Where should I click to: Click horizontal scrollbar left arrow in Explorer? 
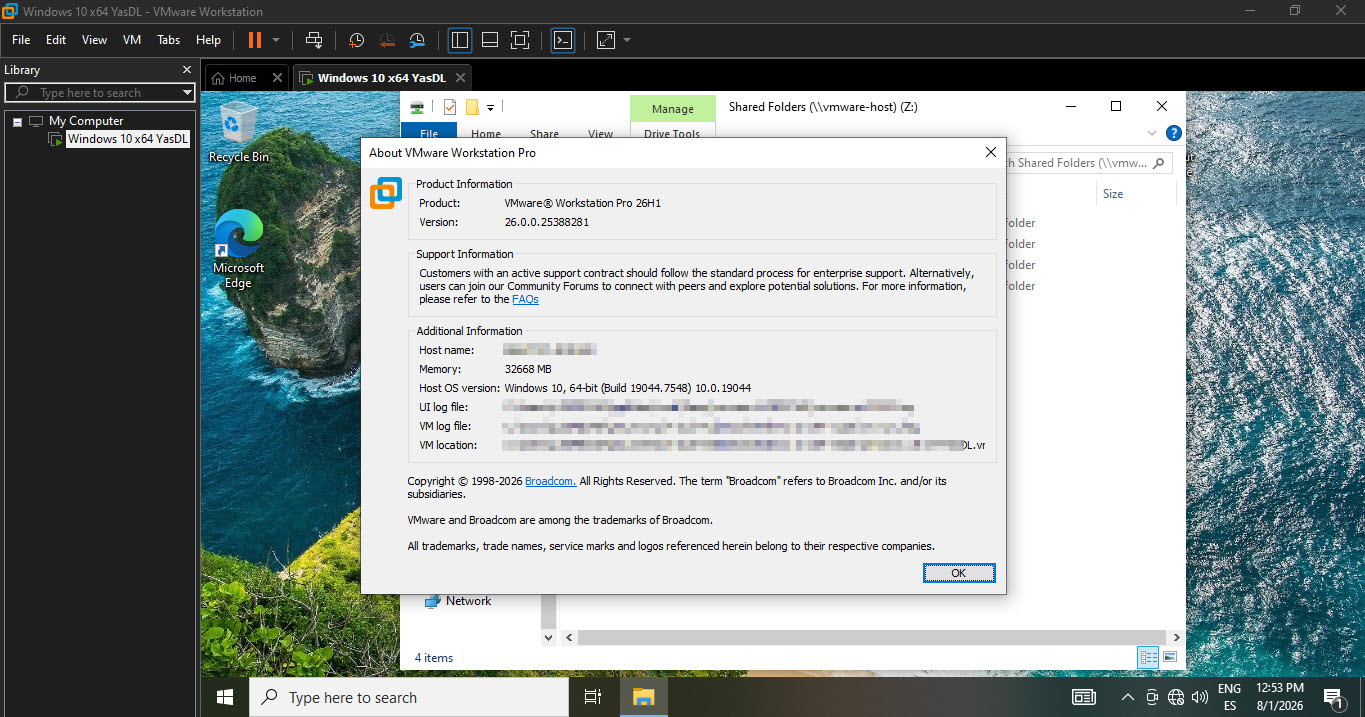(570, 637)
